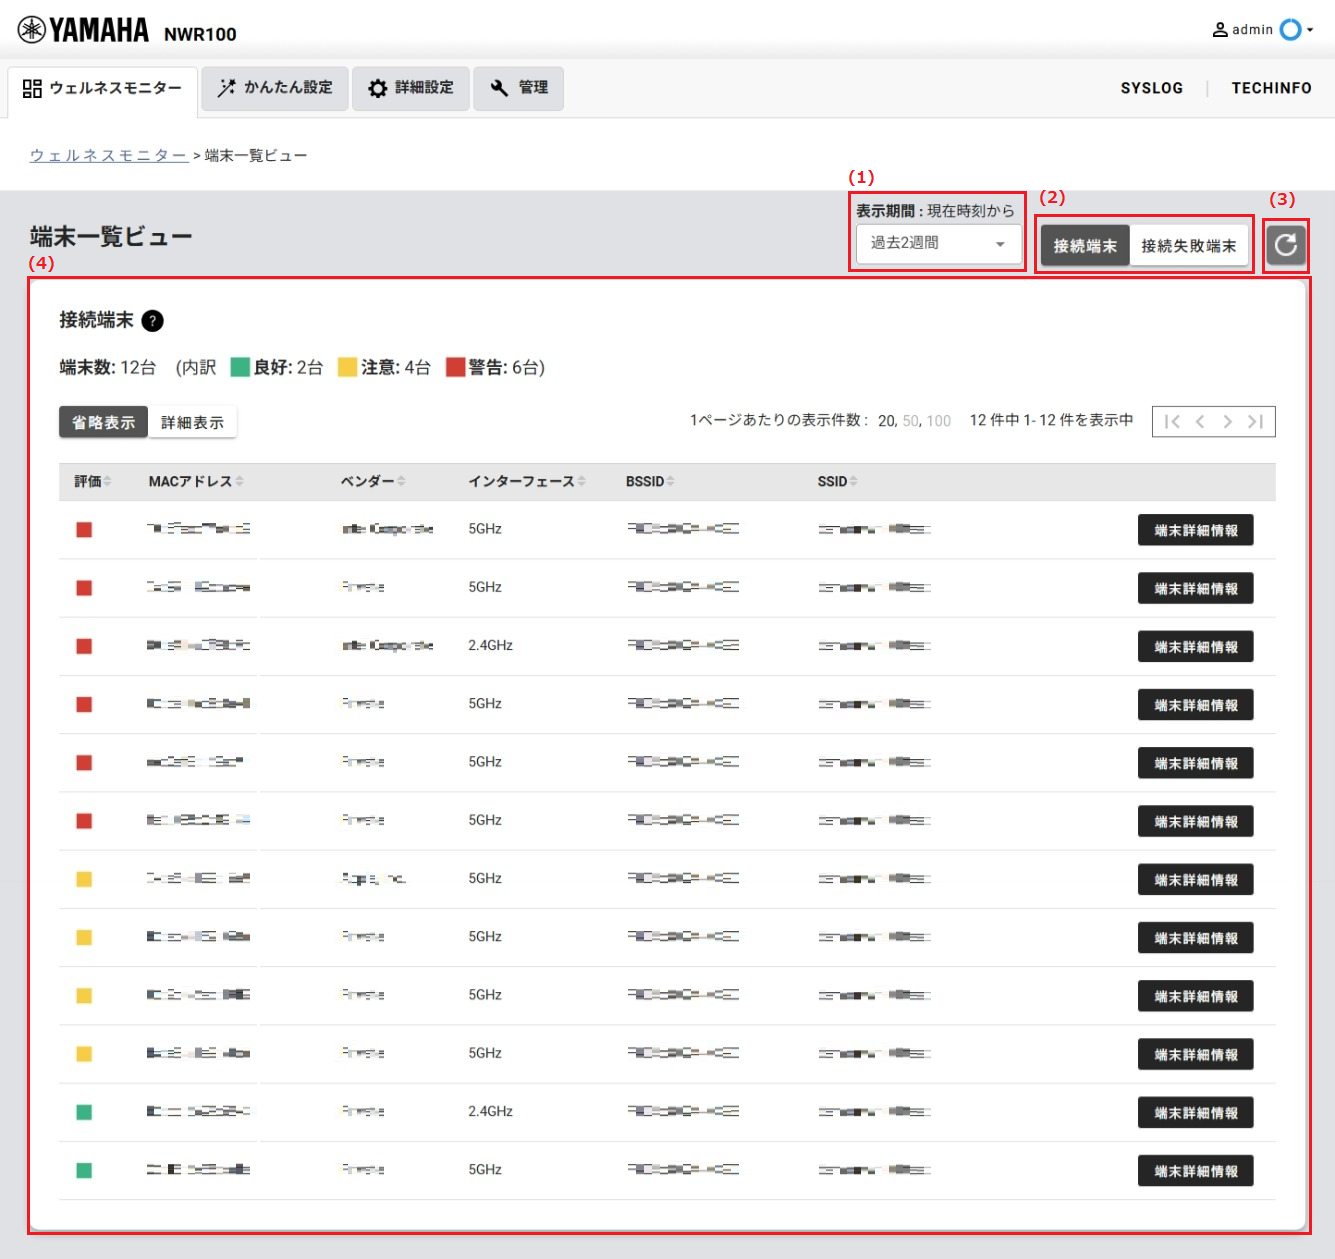This screenshot has width=1335, height=1259.
Task: Go to the previous page arrow
Action: click(1200, 422)
